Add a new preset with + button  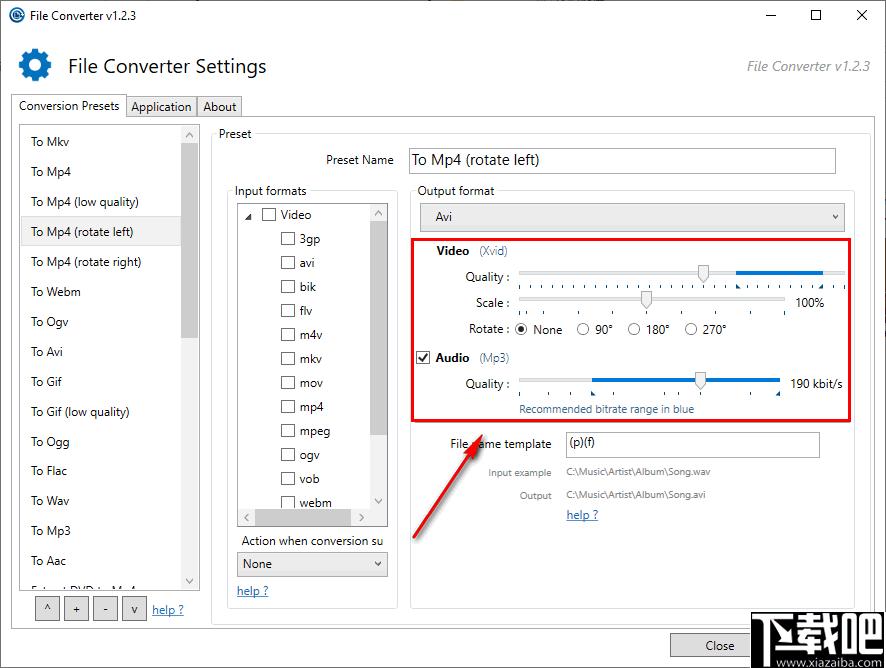click(x=76, y=609)
